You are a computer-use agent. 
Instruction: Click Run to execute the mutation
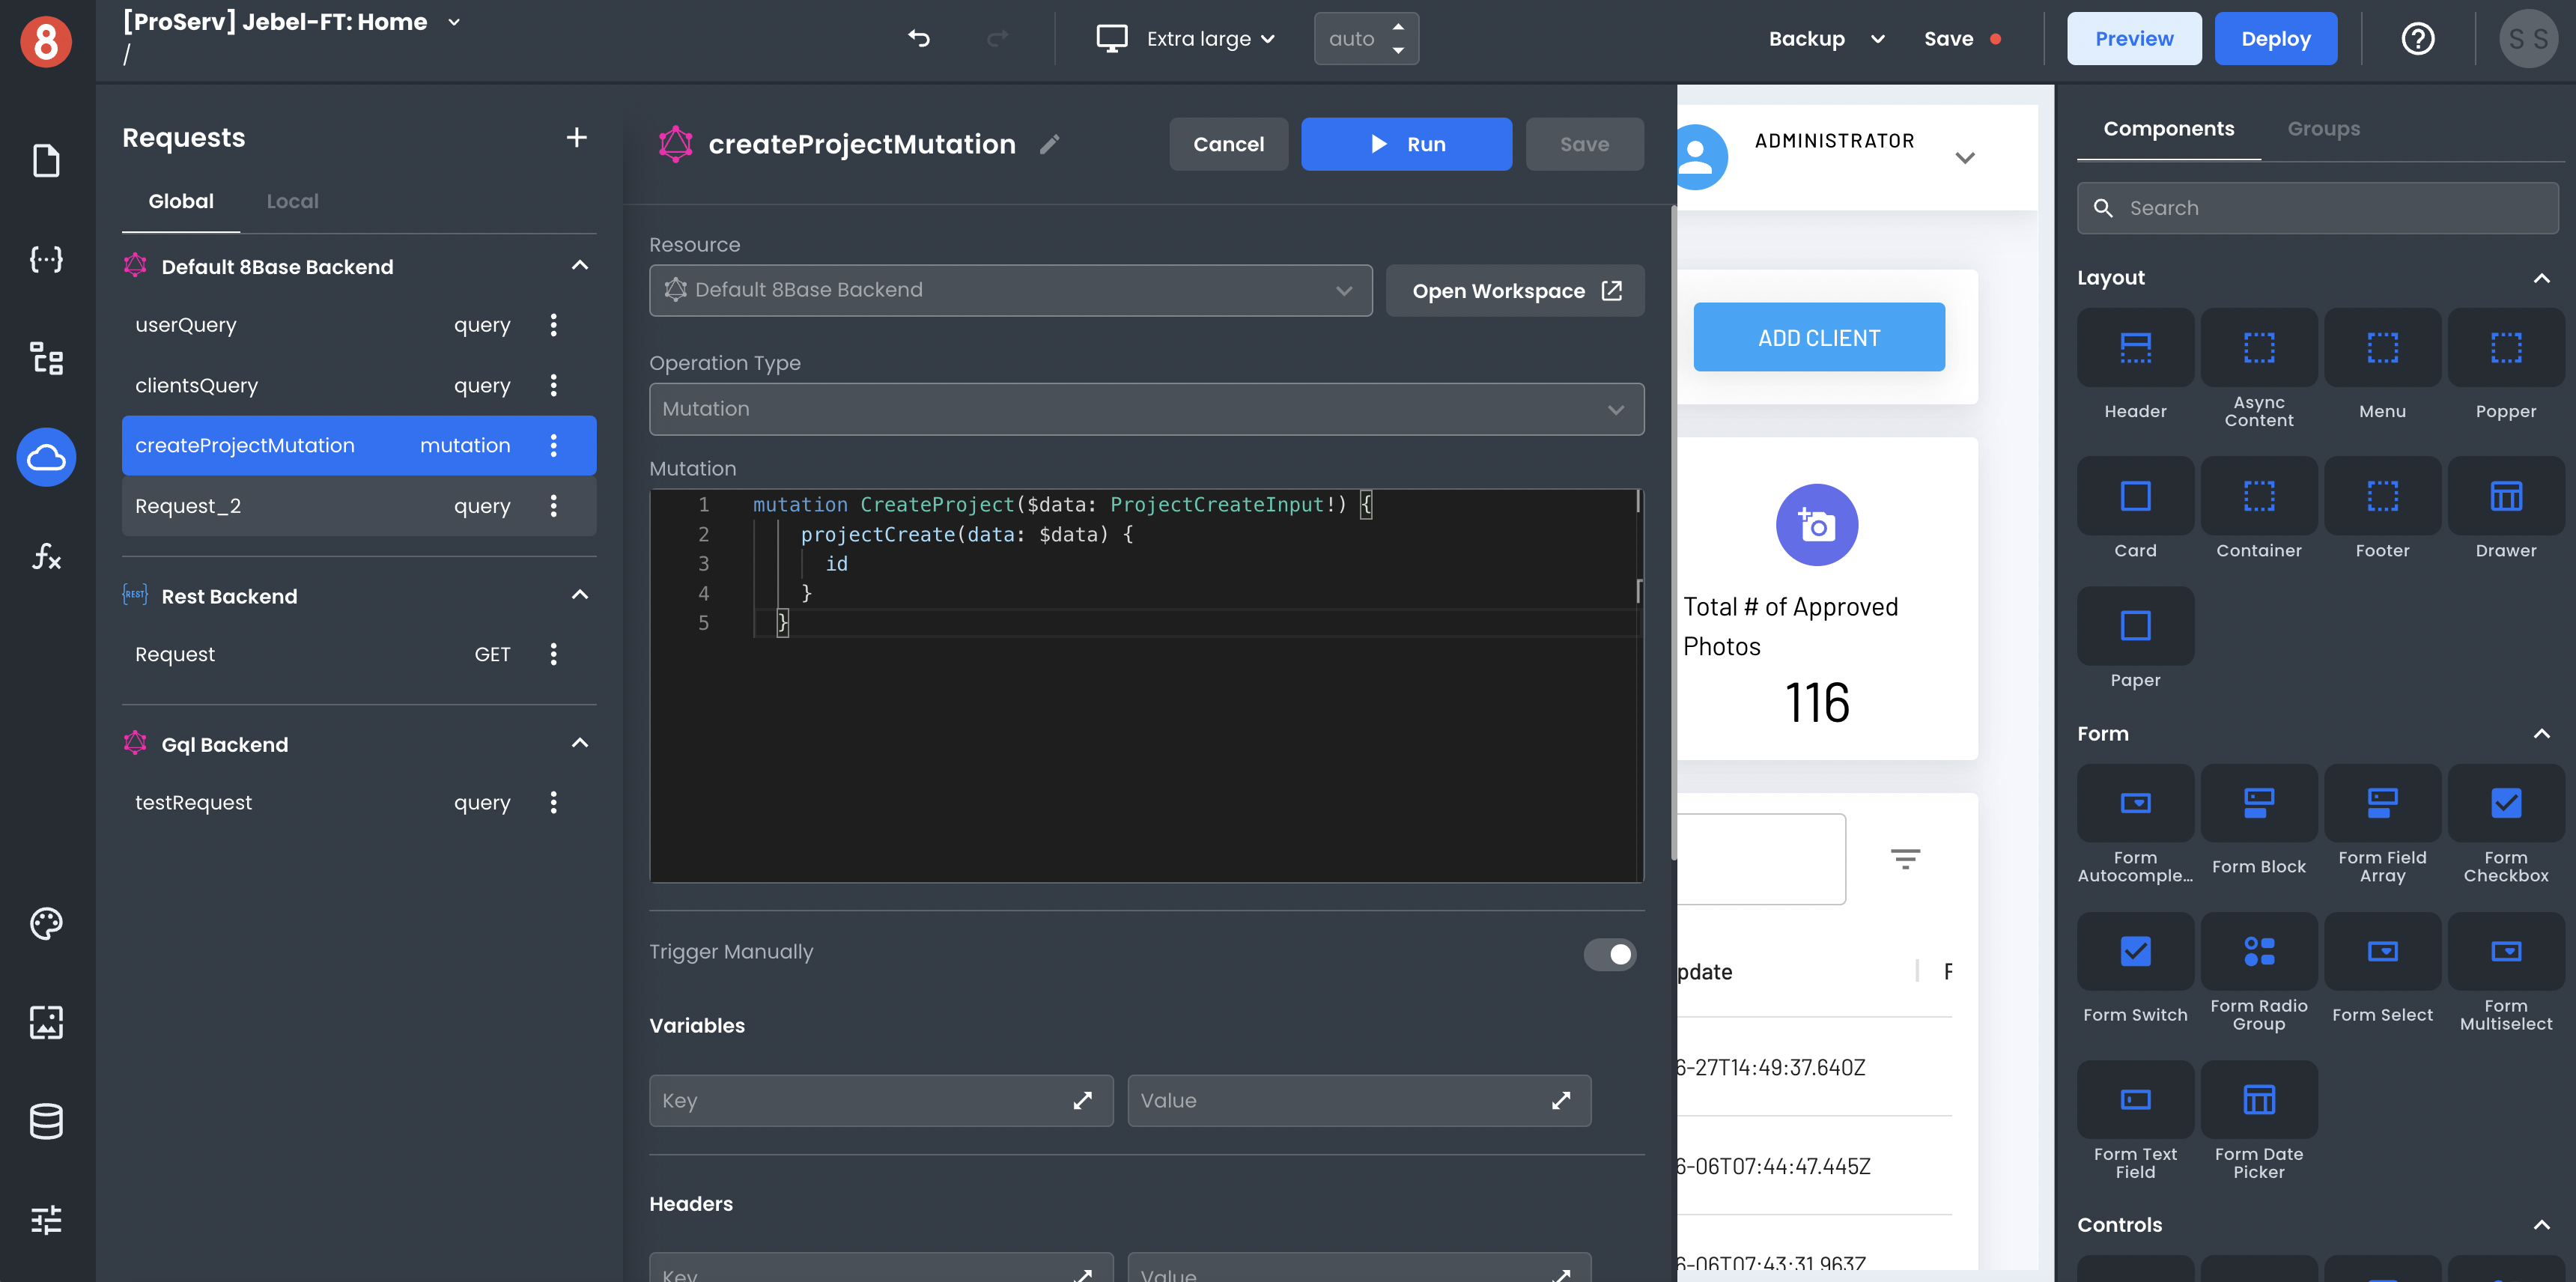coord(1406,145)
